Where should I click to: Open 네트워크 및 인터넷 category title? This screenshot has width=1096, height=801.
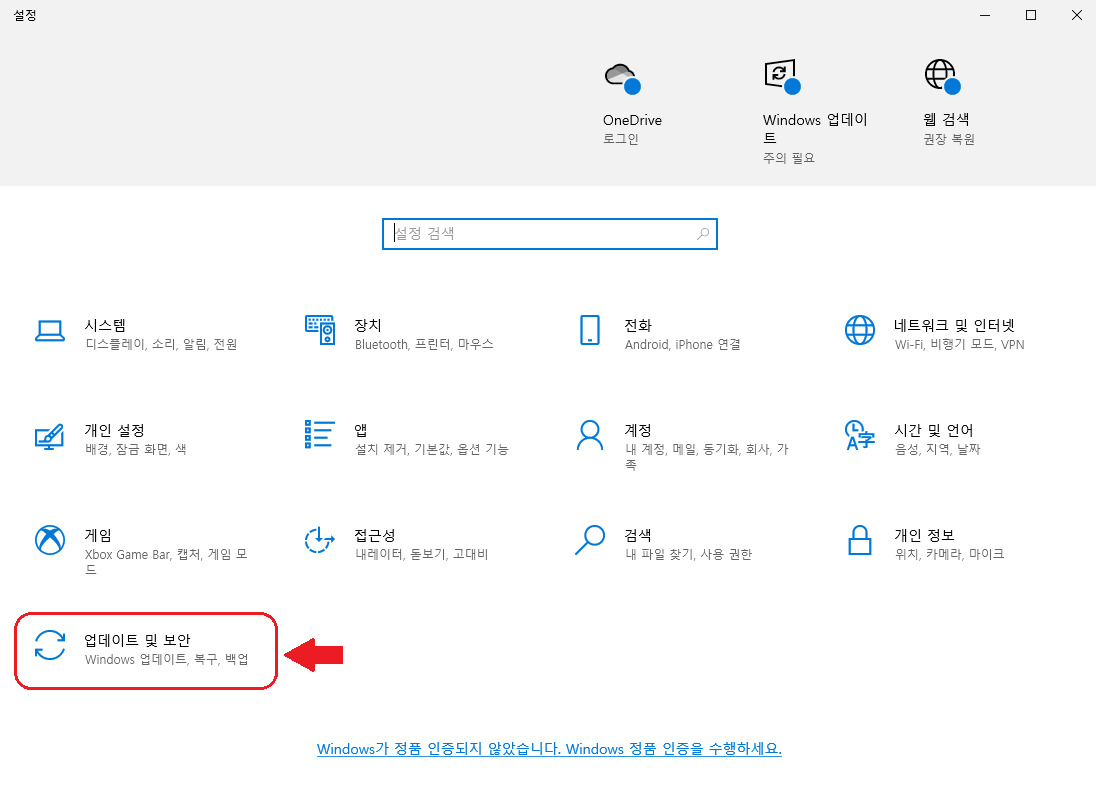(x=954, y=325)
